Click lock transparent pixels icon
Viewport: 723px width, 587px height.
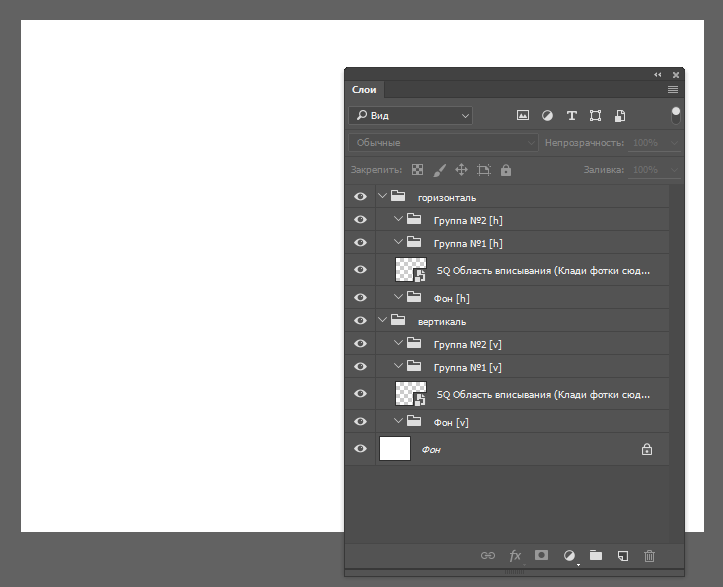[417, 170]
